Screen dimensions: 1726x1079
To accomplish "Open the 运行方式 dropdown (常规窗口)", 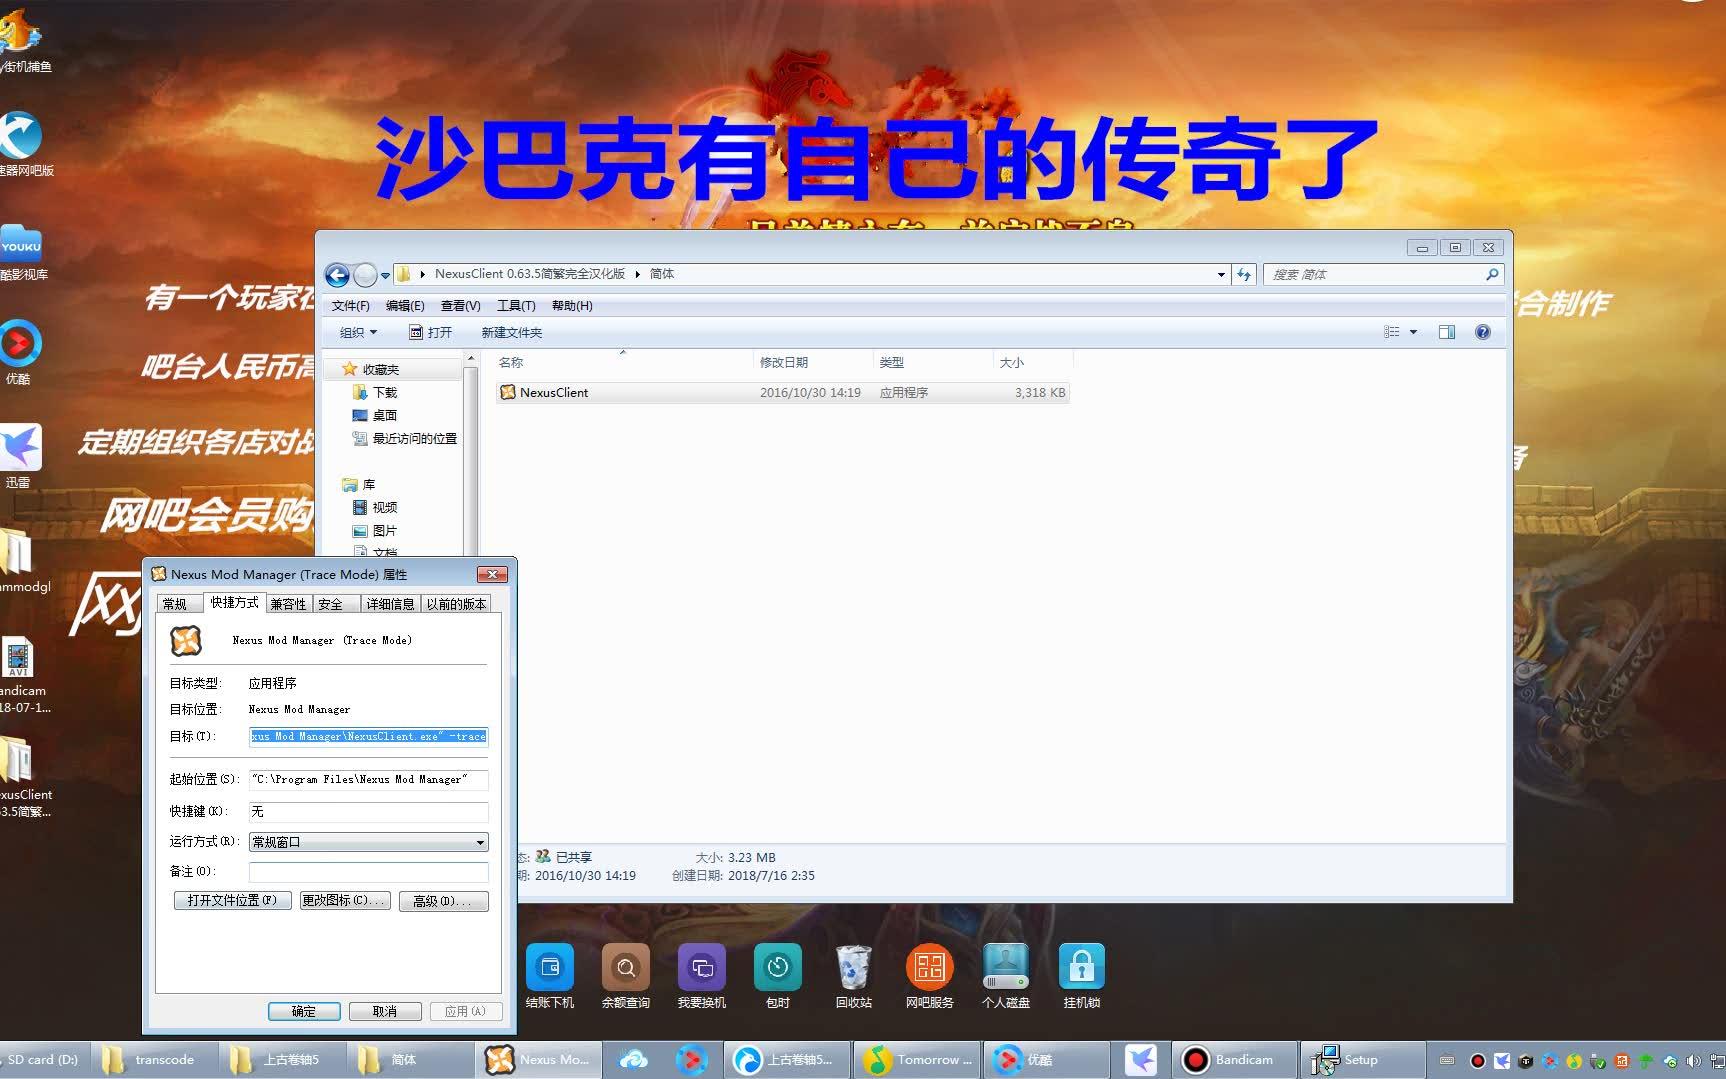I will tap(368, 842).
